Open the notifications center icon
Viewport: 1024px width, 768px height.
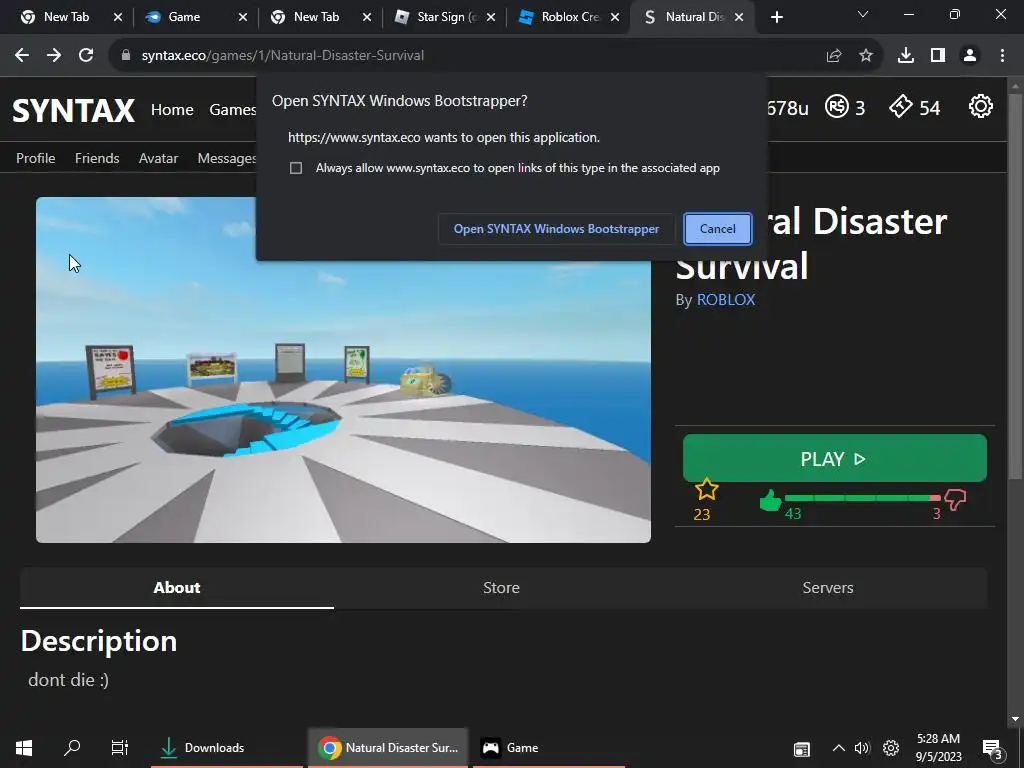click(x=992, y=749)
